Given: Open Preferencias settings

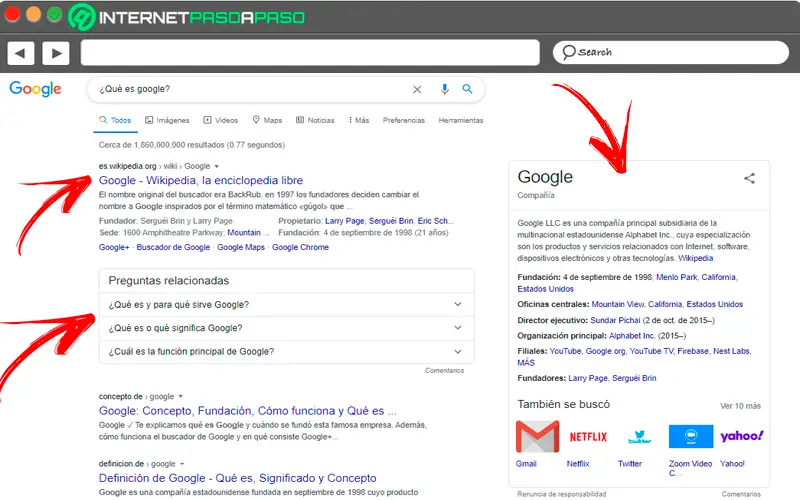Looking at the screenshot, I should pos(404,120).
